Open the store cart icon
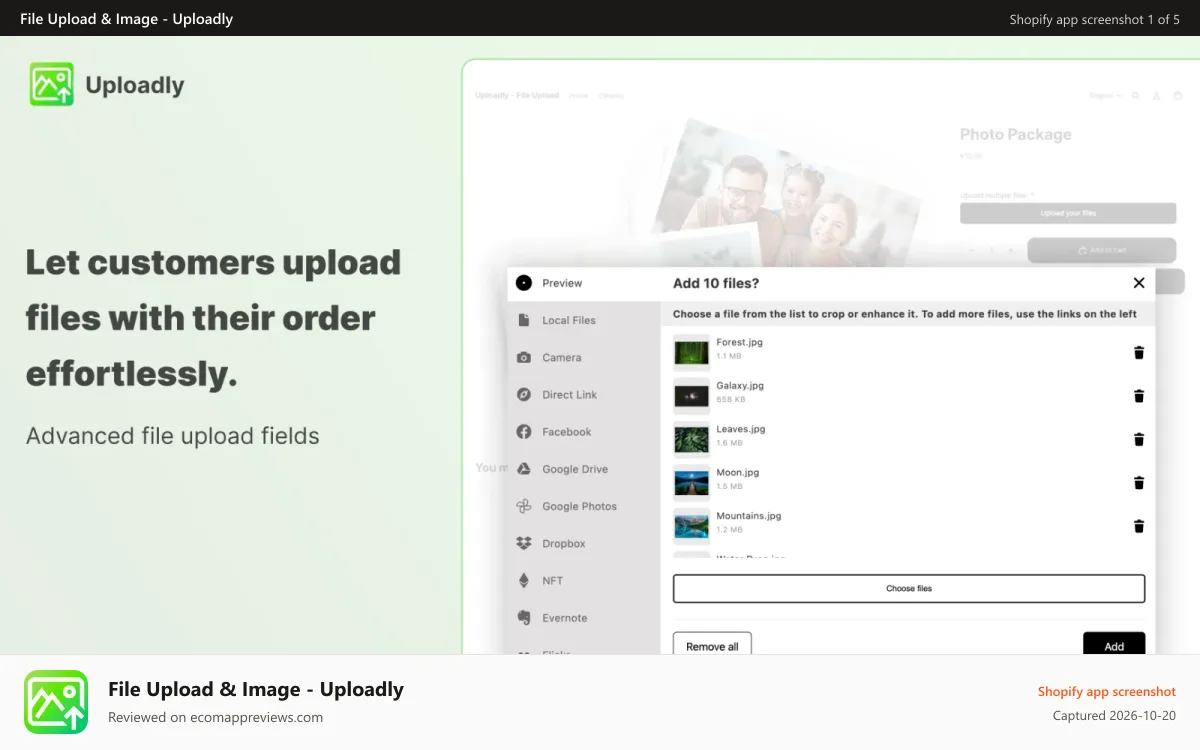The width and height of the screenshot is (1200, 750). click(x=1178, y=96)
